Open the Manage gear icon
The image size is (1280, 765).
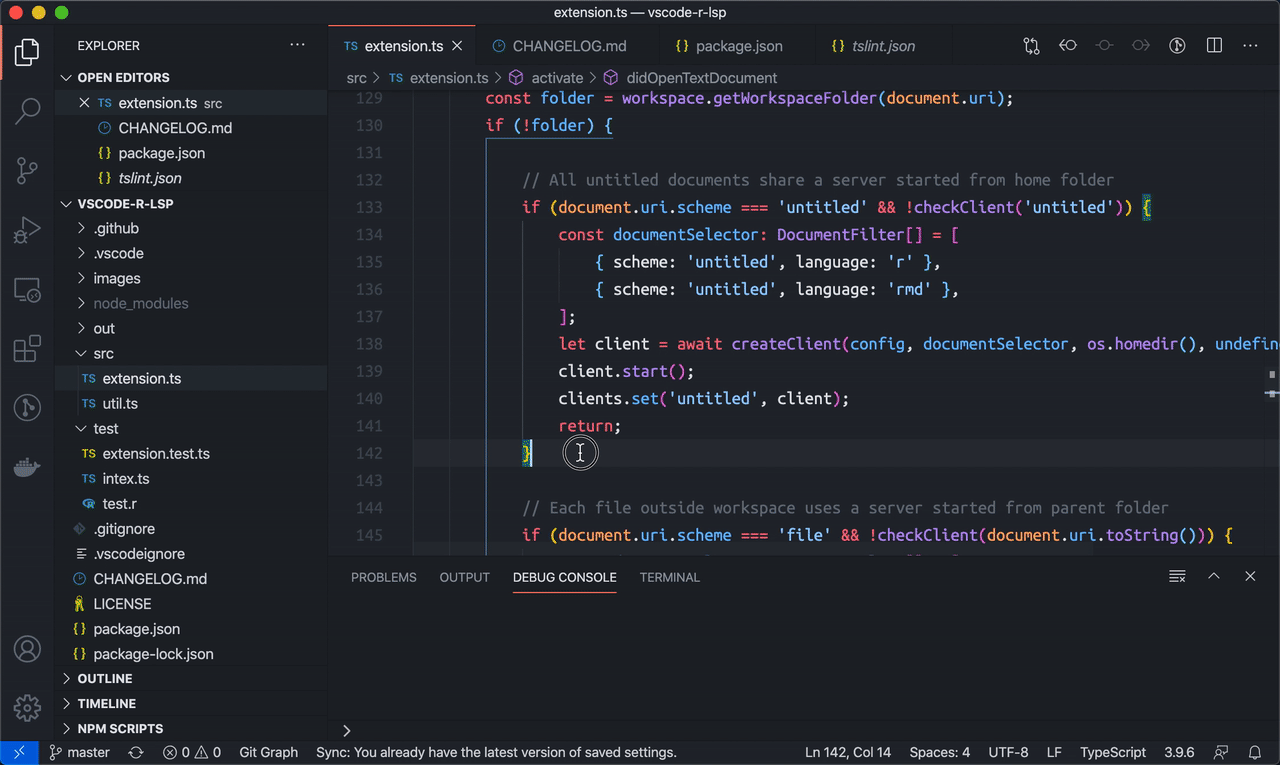pos(27,708)
